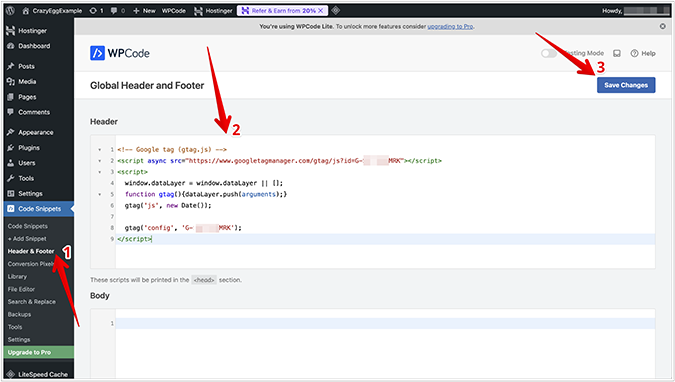Collapse code fold arrow on line 5
Image resolution: width=675 pixels, height=382 pixels.
pos(99,195)
